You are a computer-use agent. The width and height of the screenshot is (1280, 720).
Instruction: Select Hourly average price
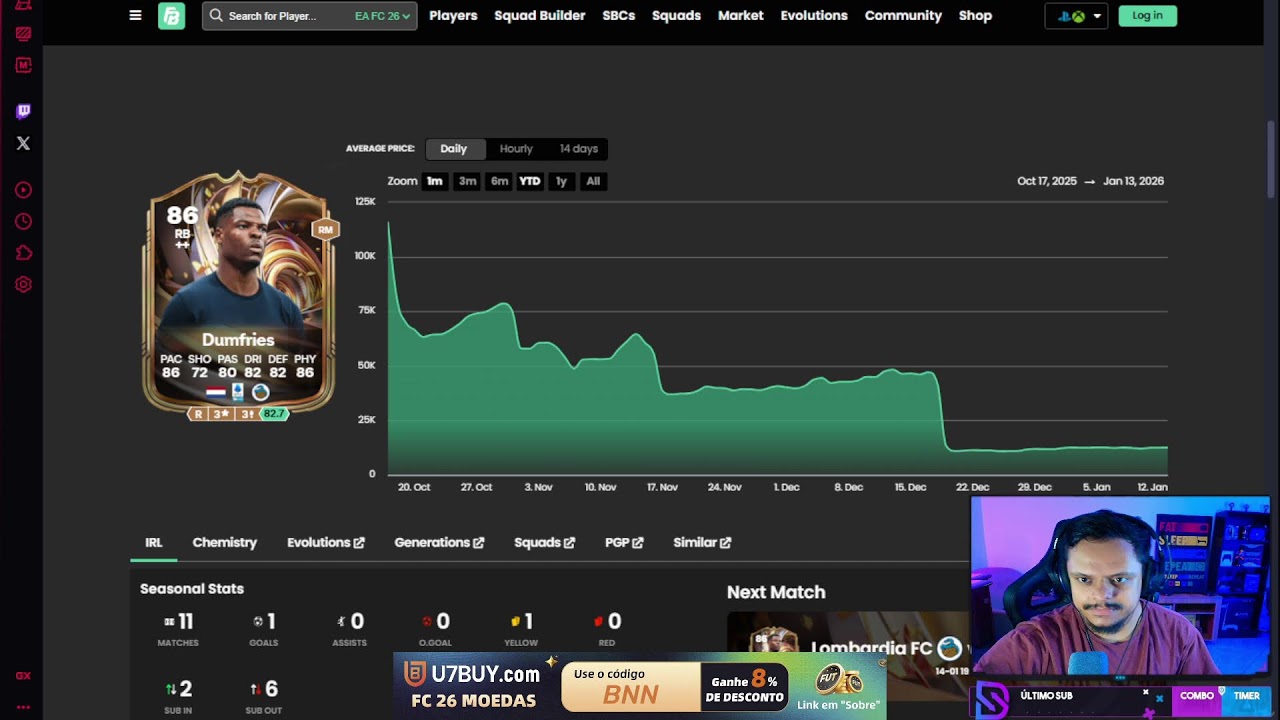click(x=516, y=149)
